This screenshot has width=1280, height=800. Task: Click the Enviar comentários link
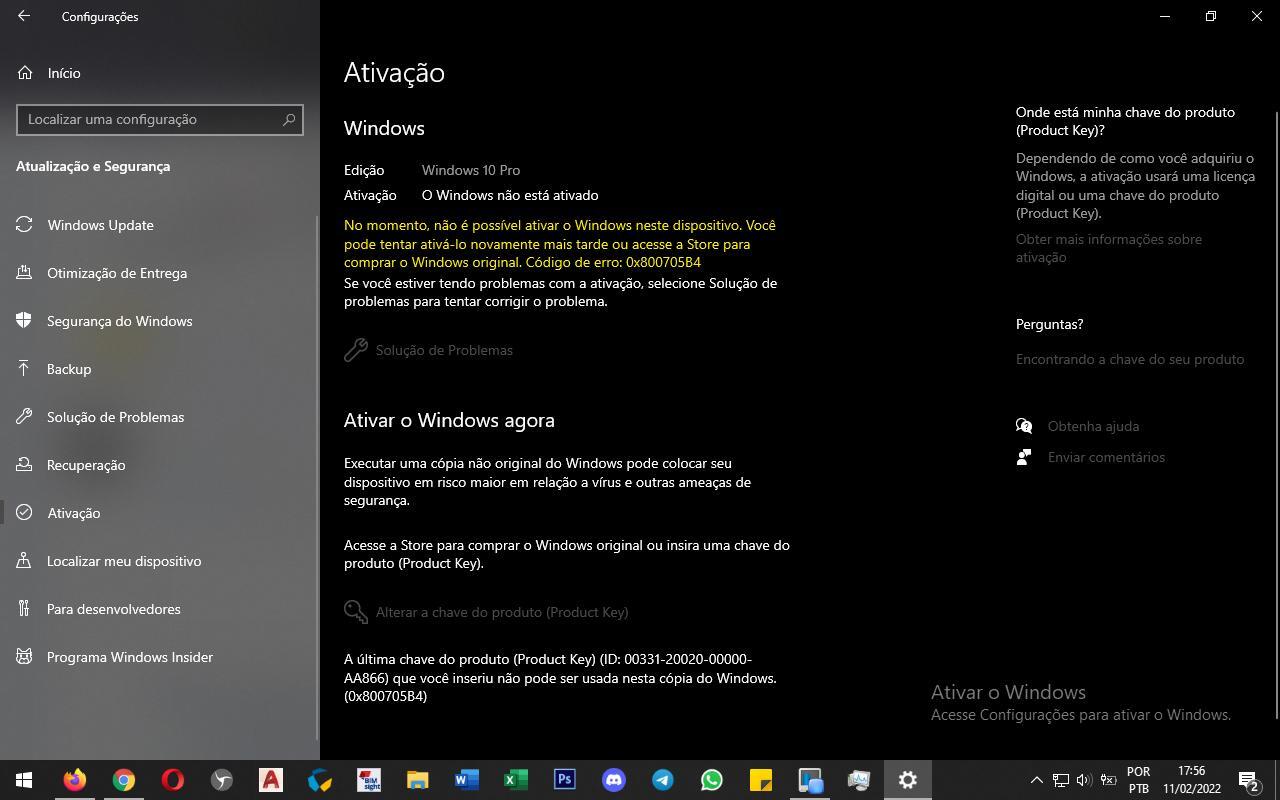(1106, 457)
